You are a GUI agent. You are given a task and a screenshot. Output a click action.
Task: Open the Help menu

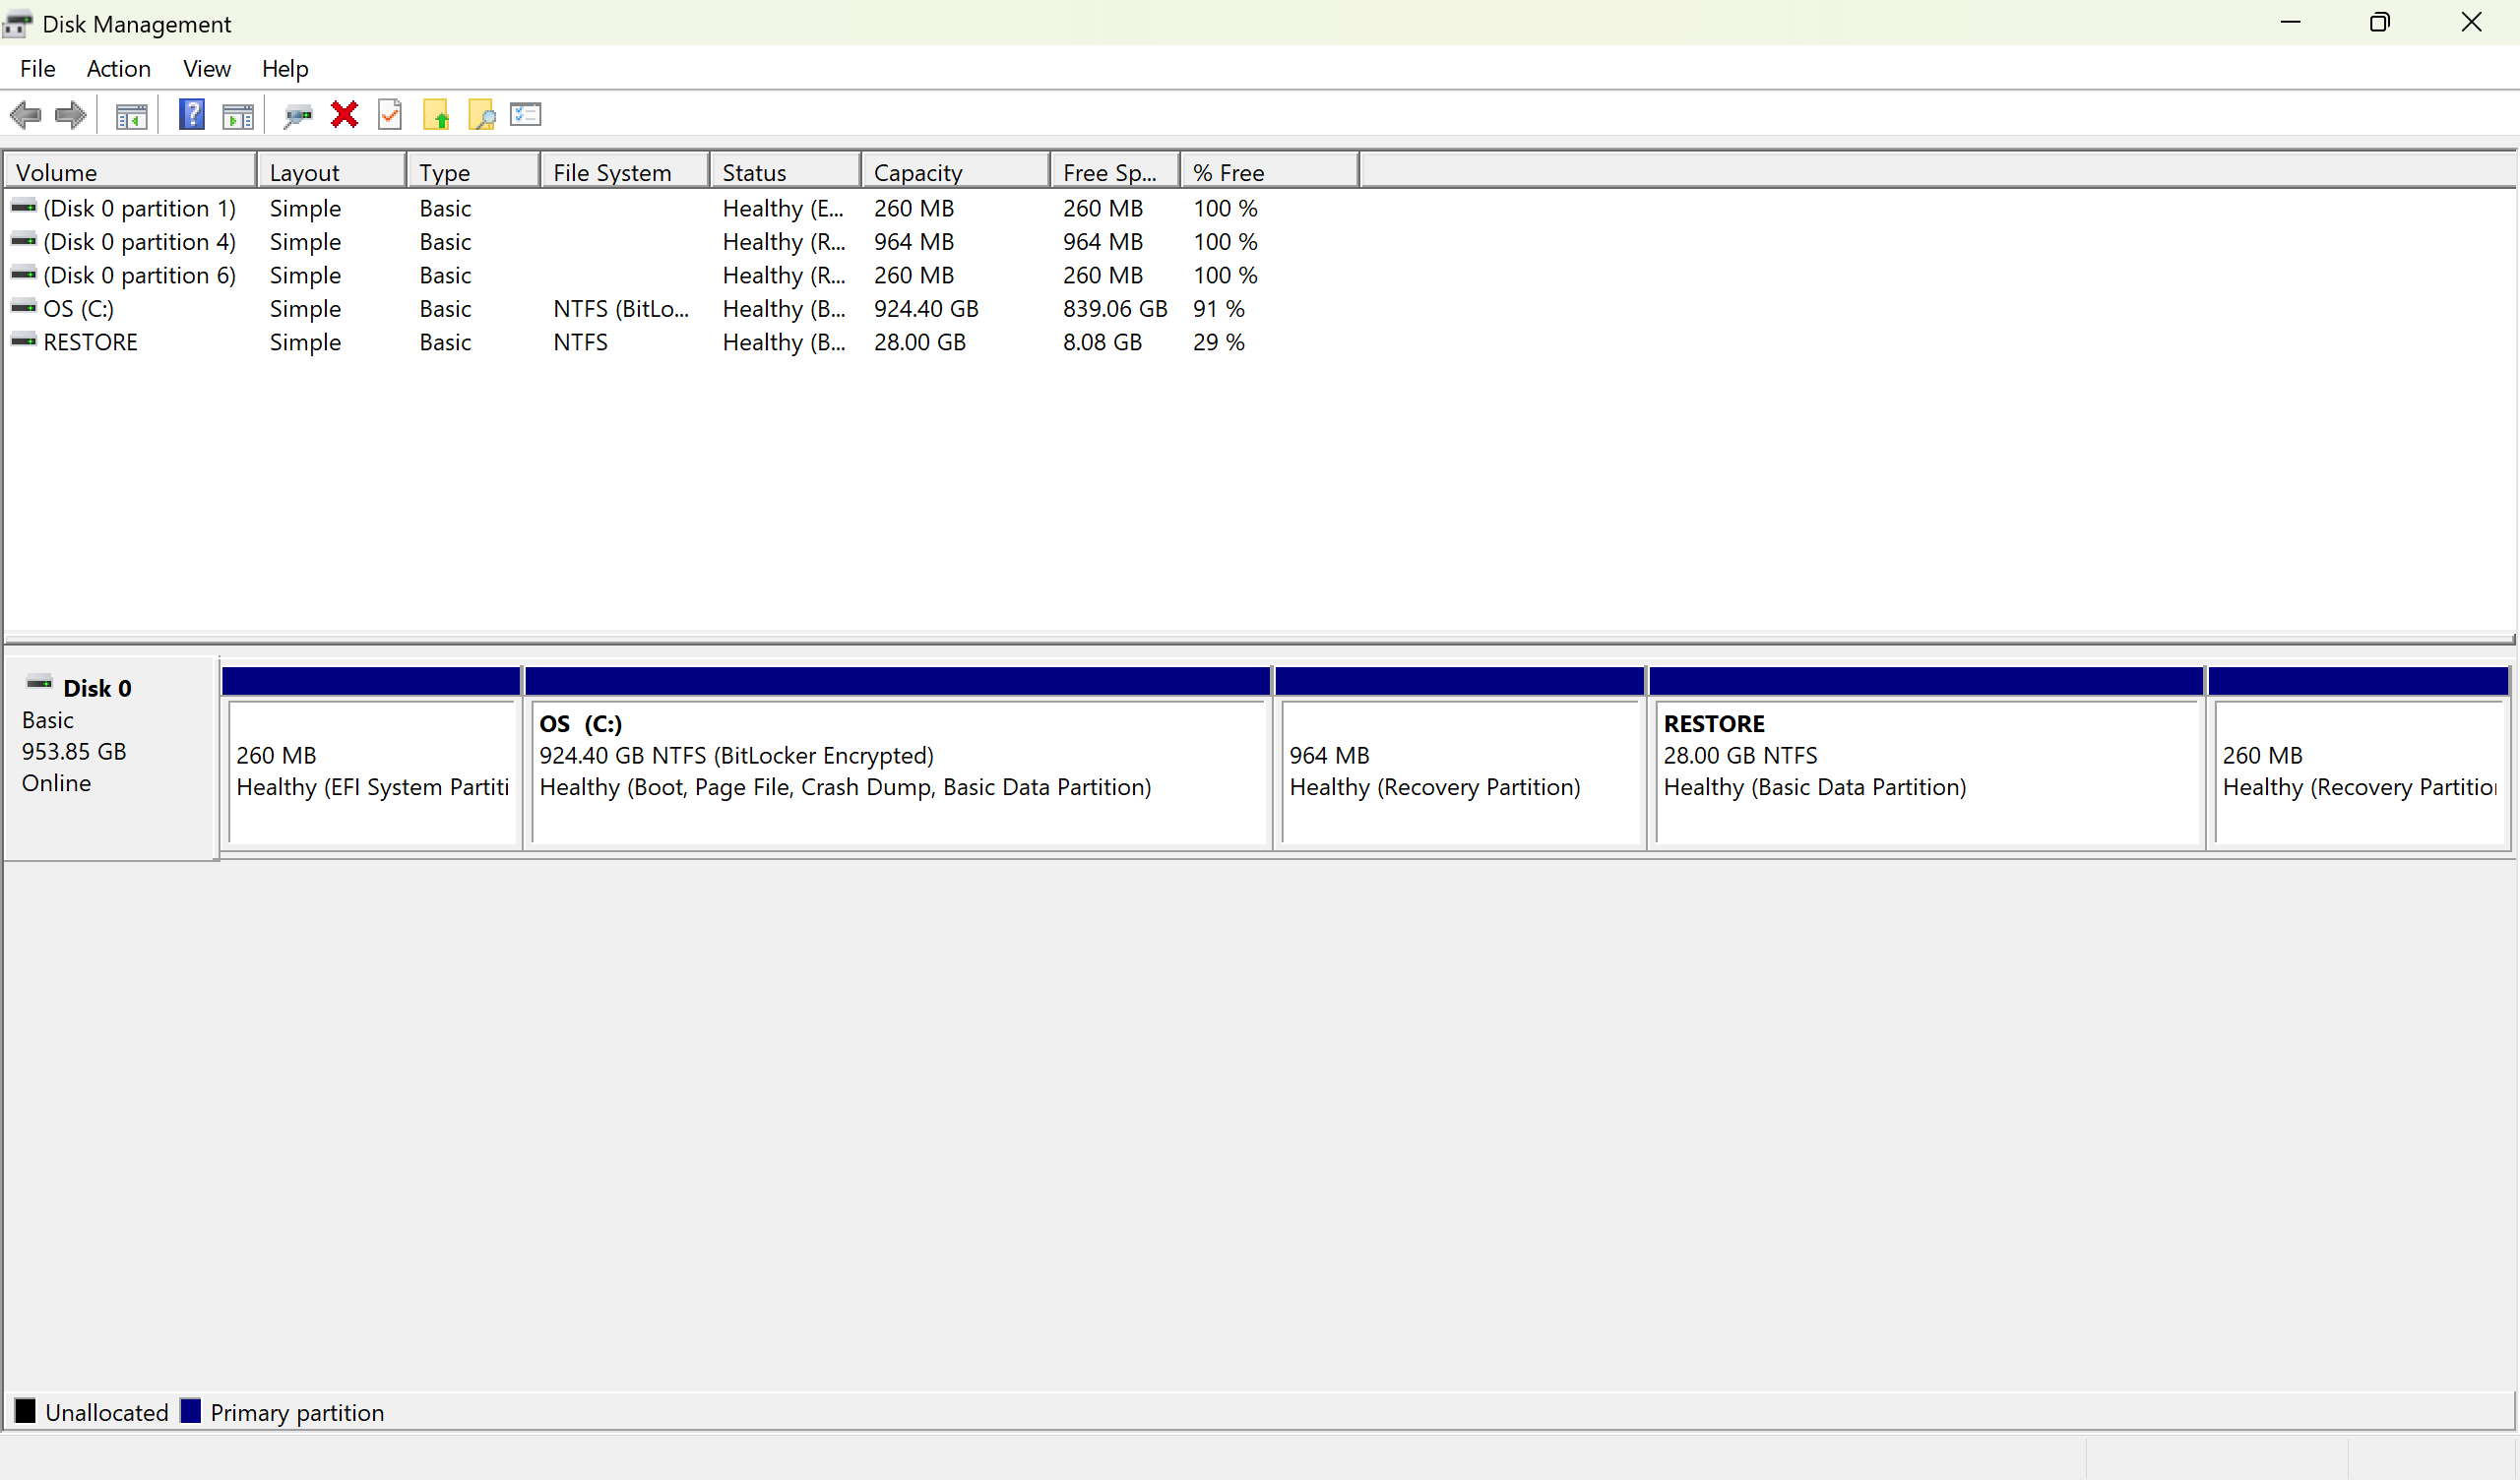(285, 68)
